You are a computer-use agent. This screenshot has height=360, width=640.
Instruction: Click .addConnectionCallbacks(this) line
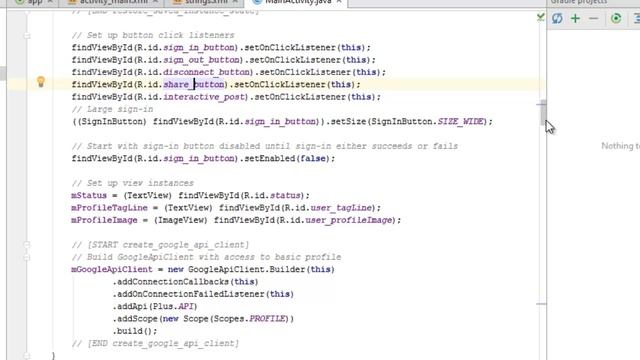(x=185, y=282)
